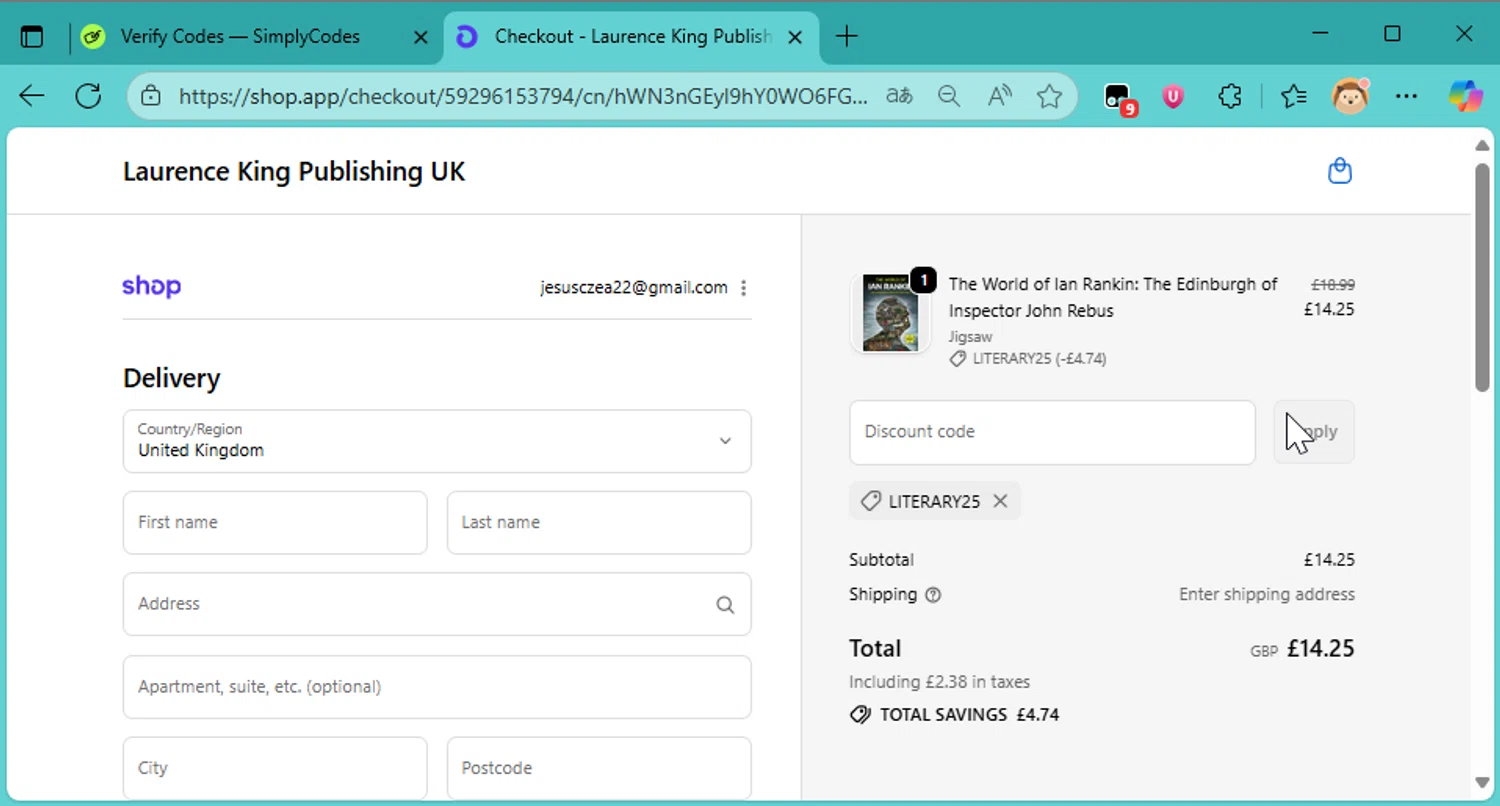Open the Extensions puzzle piece icon
The width and height of the screenshot is (1500, 806).
1230,96
